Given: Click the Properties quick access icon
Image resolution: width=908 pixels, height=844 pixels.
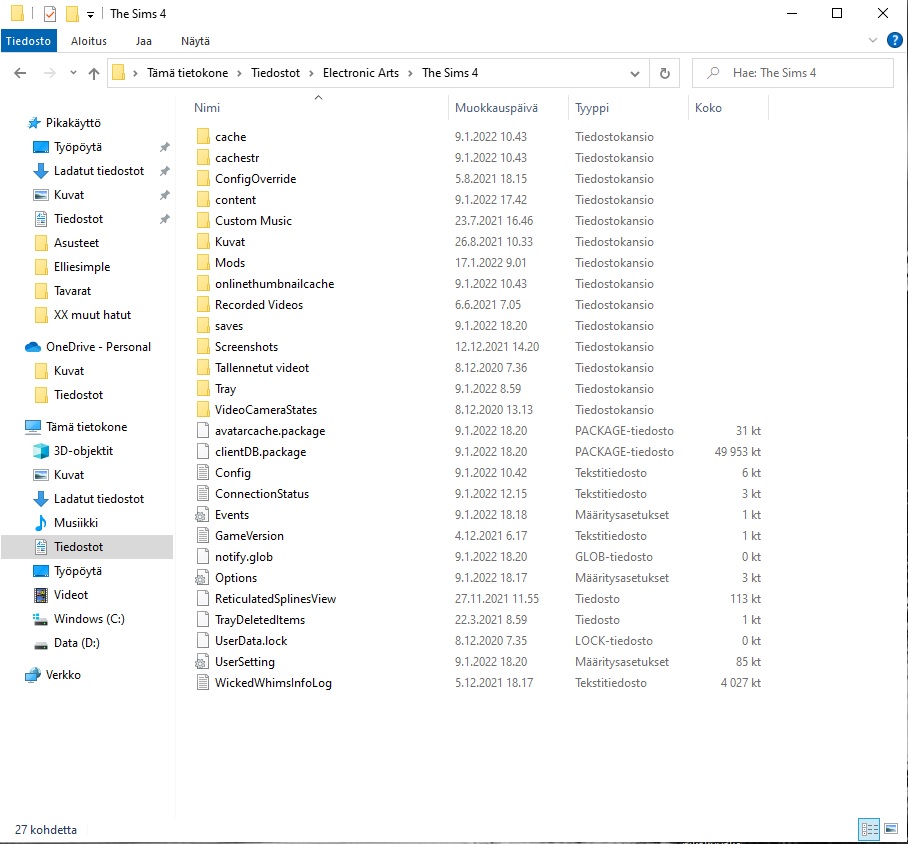Looking at the screenshot, I should pyautogui.click(x=50, y=13).
